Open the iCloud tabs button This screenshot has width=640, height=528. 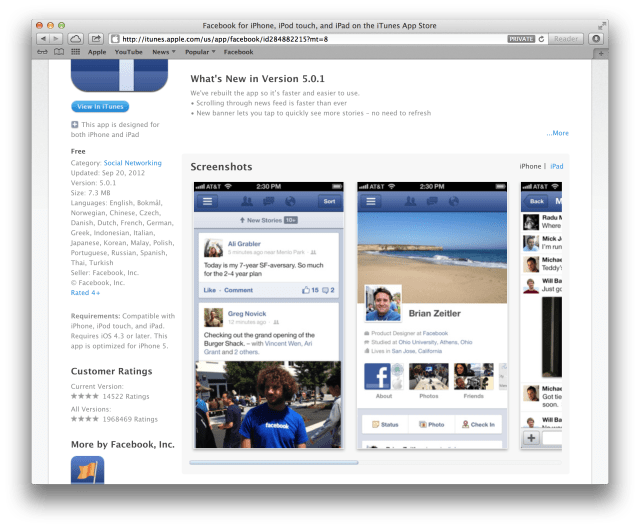pyautogui.click(x=75, y=39)
